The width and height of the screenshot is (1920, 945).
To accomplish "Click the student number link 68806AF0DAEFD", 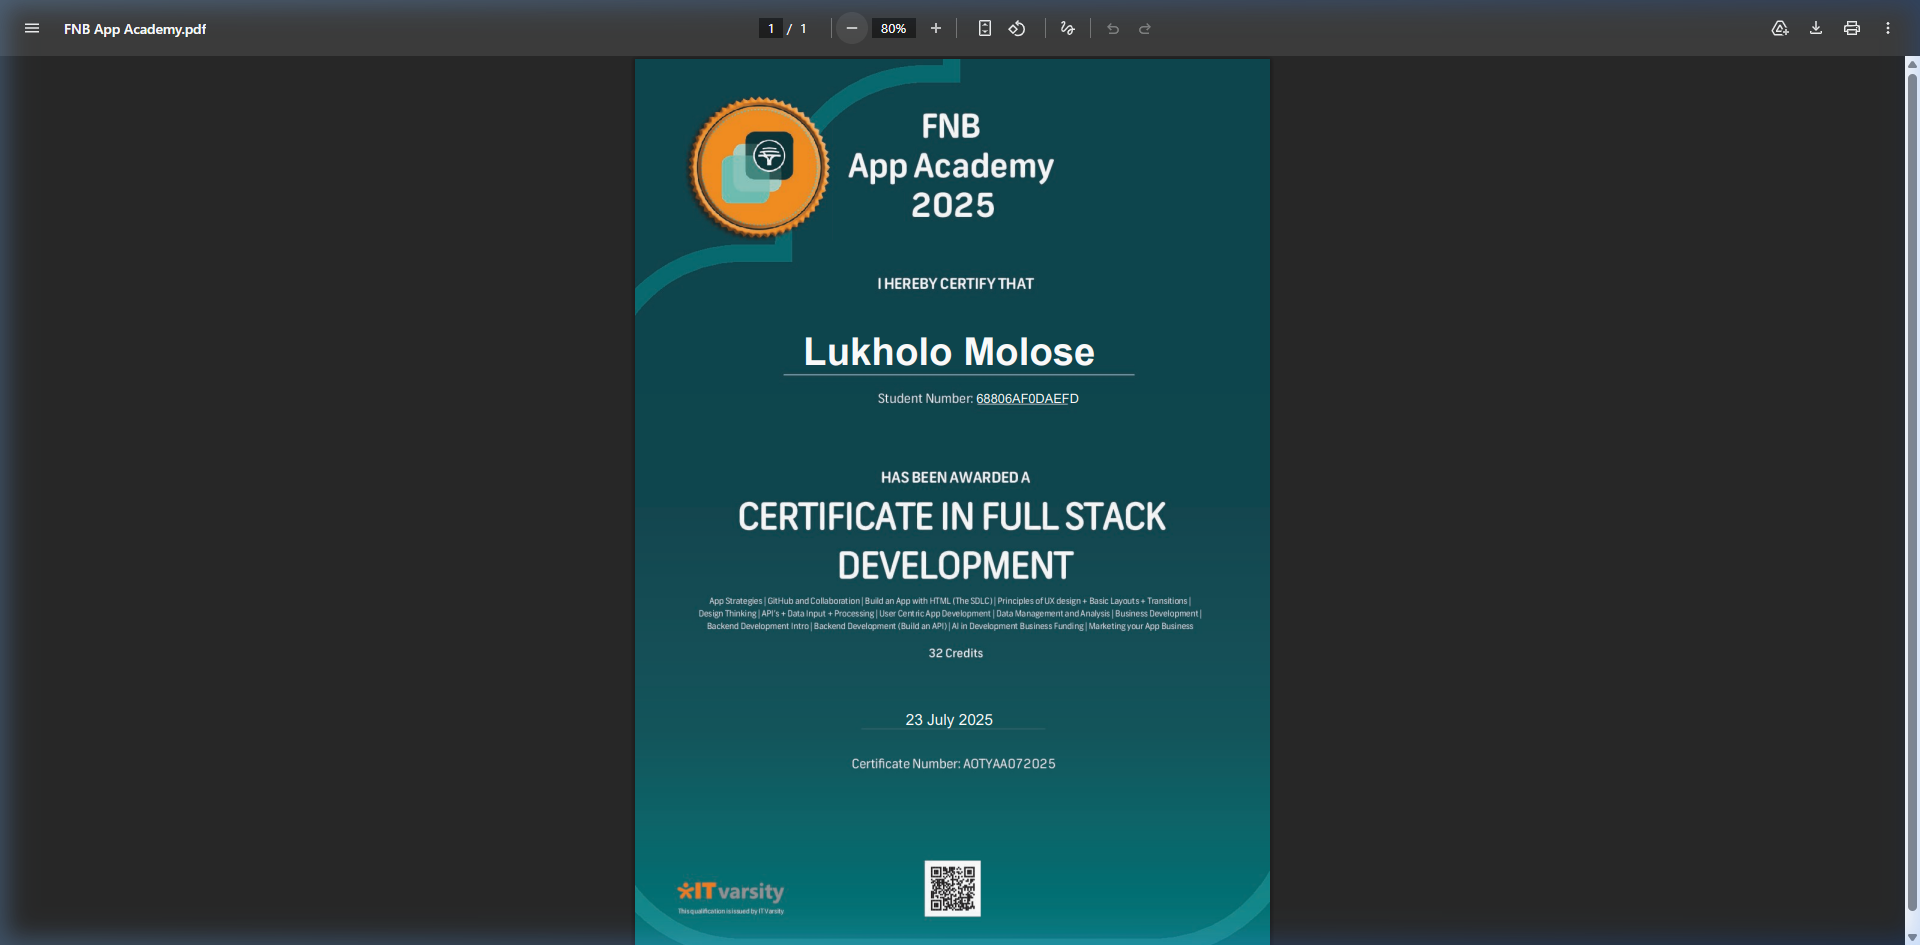I will pos(1027,398).
